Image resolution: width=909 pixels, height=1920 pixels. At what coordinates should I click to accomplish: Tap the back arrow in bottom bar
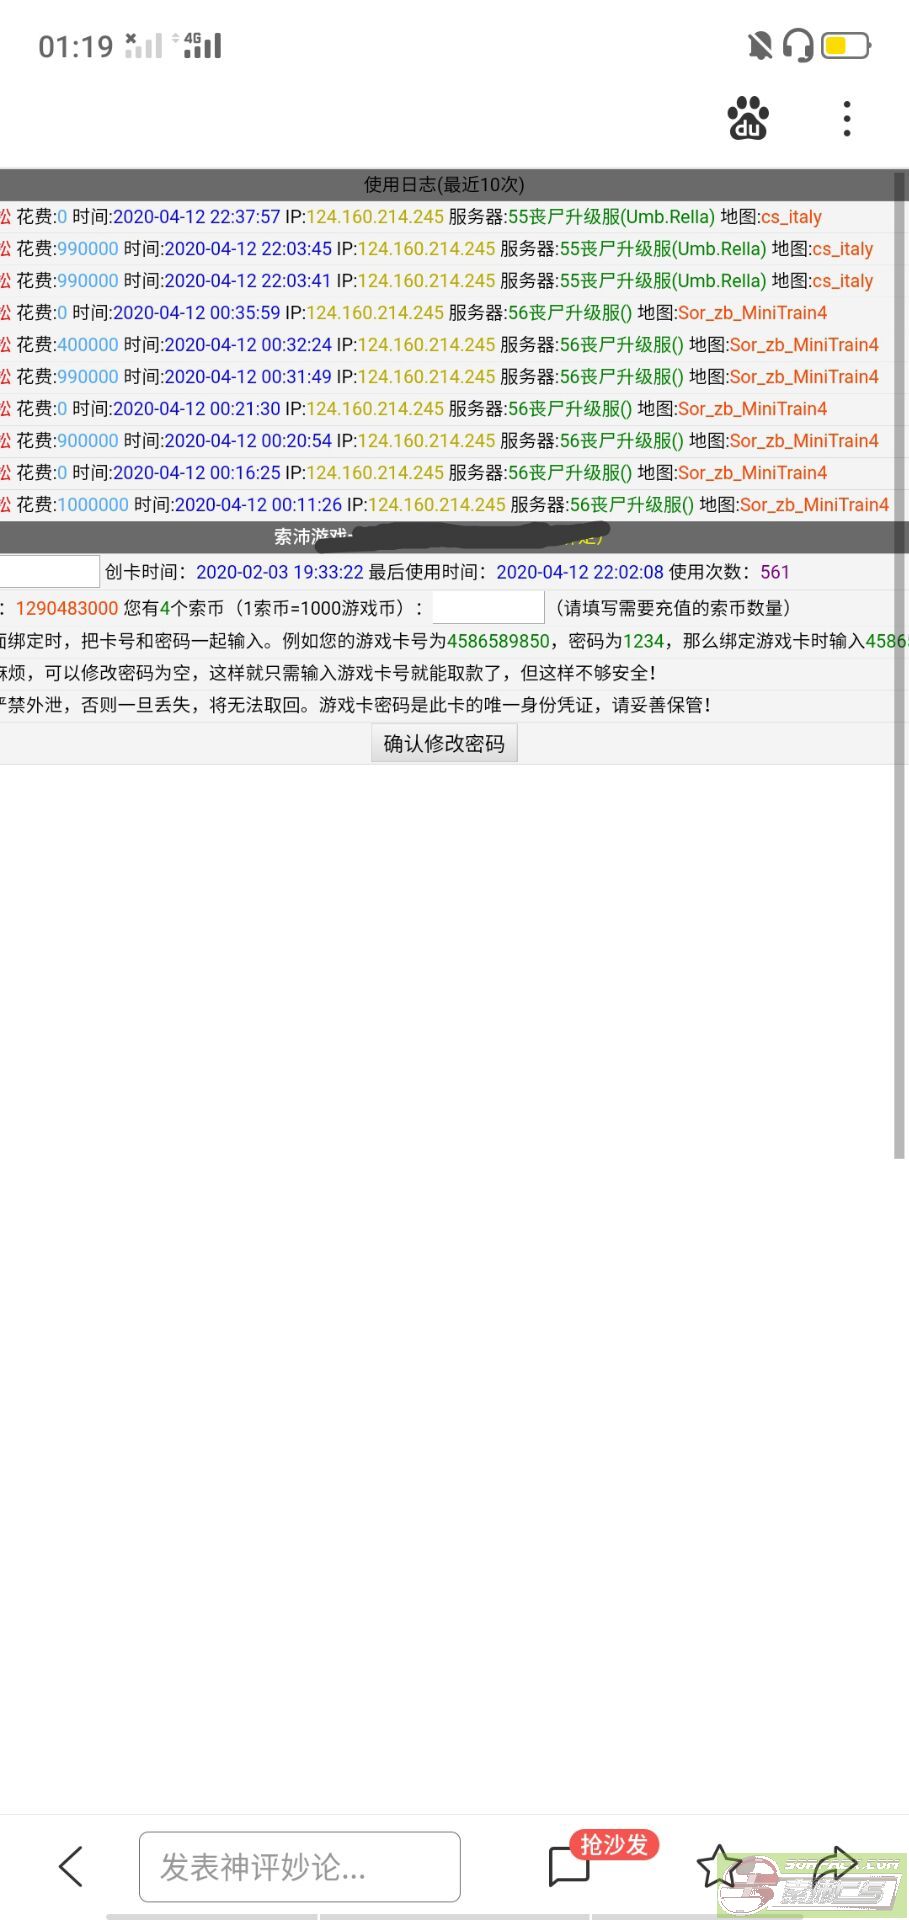coord(70,1866)
